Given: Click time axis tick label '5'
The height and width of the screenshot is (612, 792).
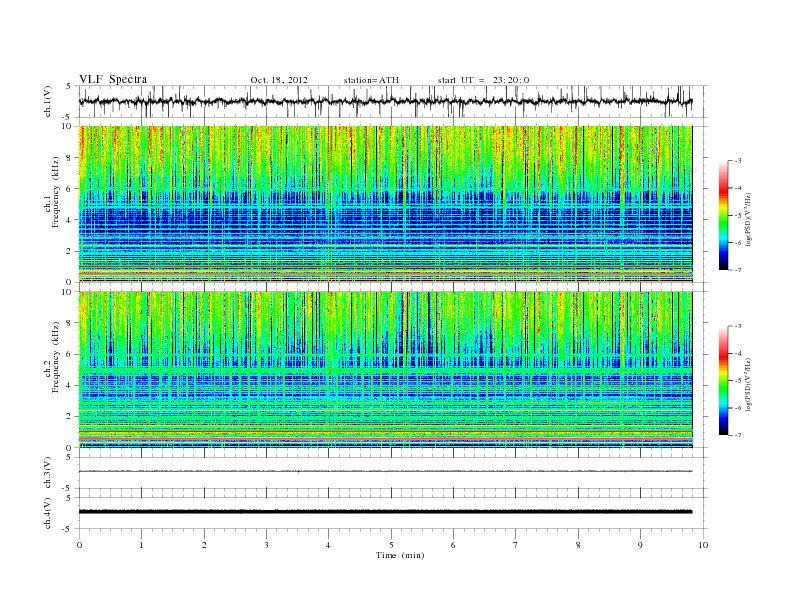Looking at the screenshot, I should point(391,545).
